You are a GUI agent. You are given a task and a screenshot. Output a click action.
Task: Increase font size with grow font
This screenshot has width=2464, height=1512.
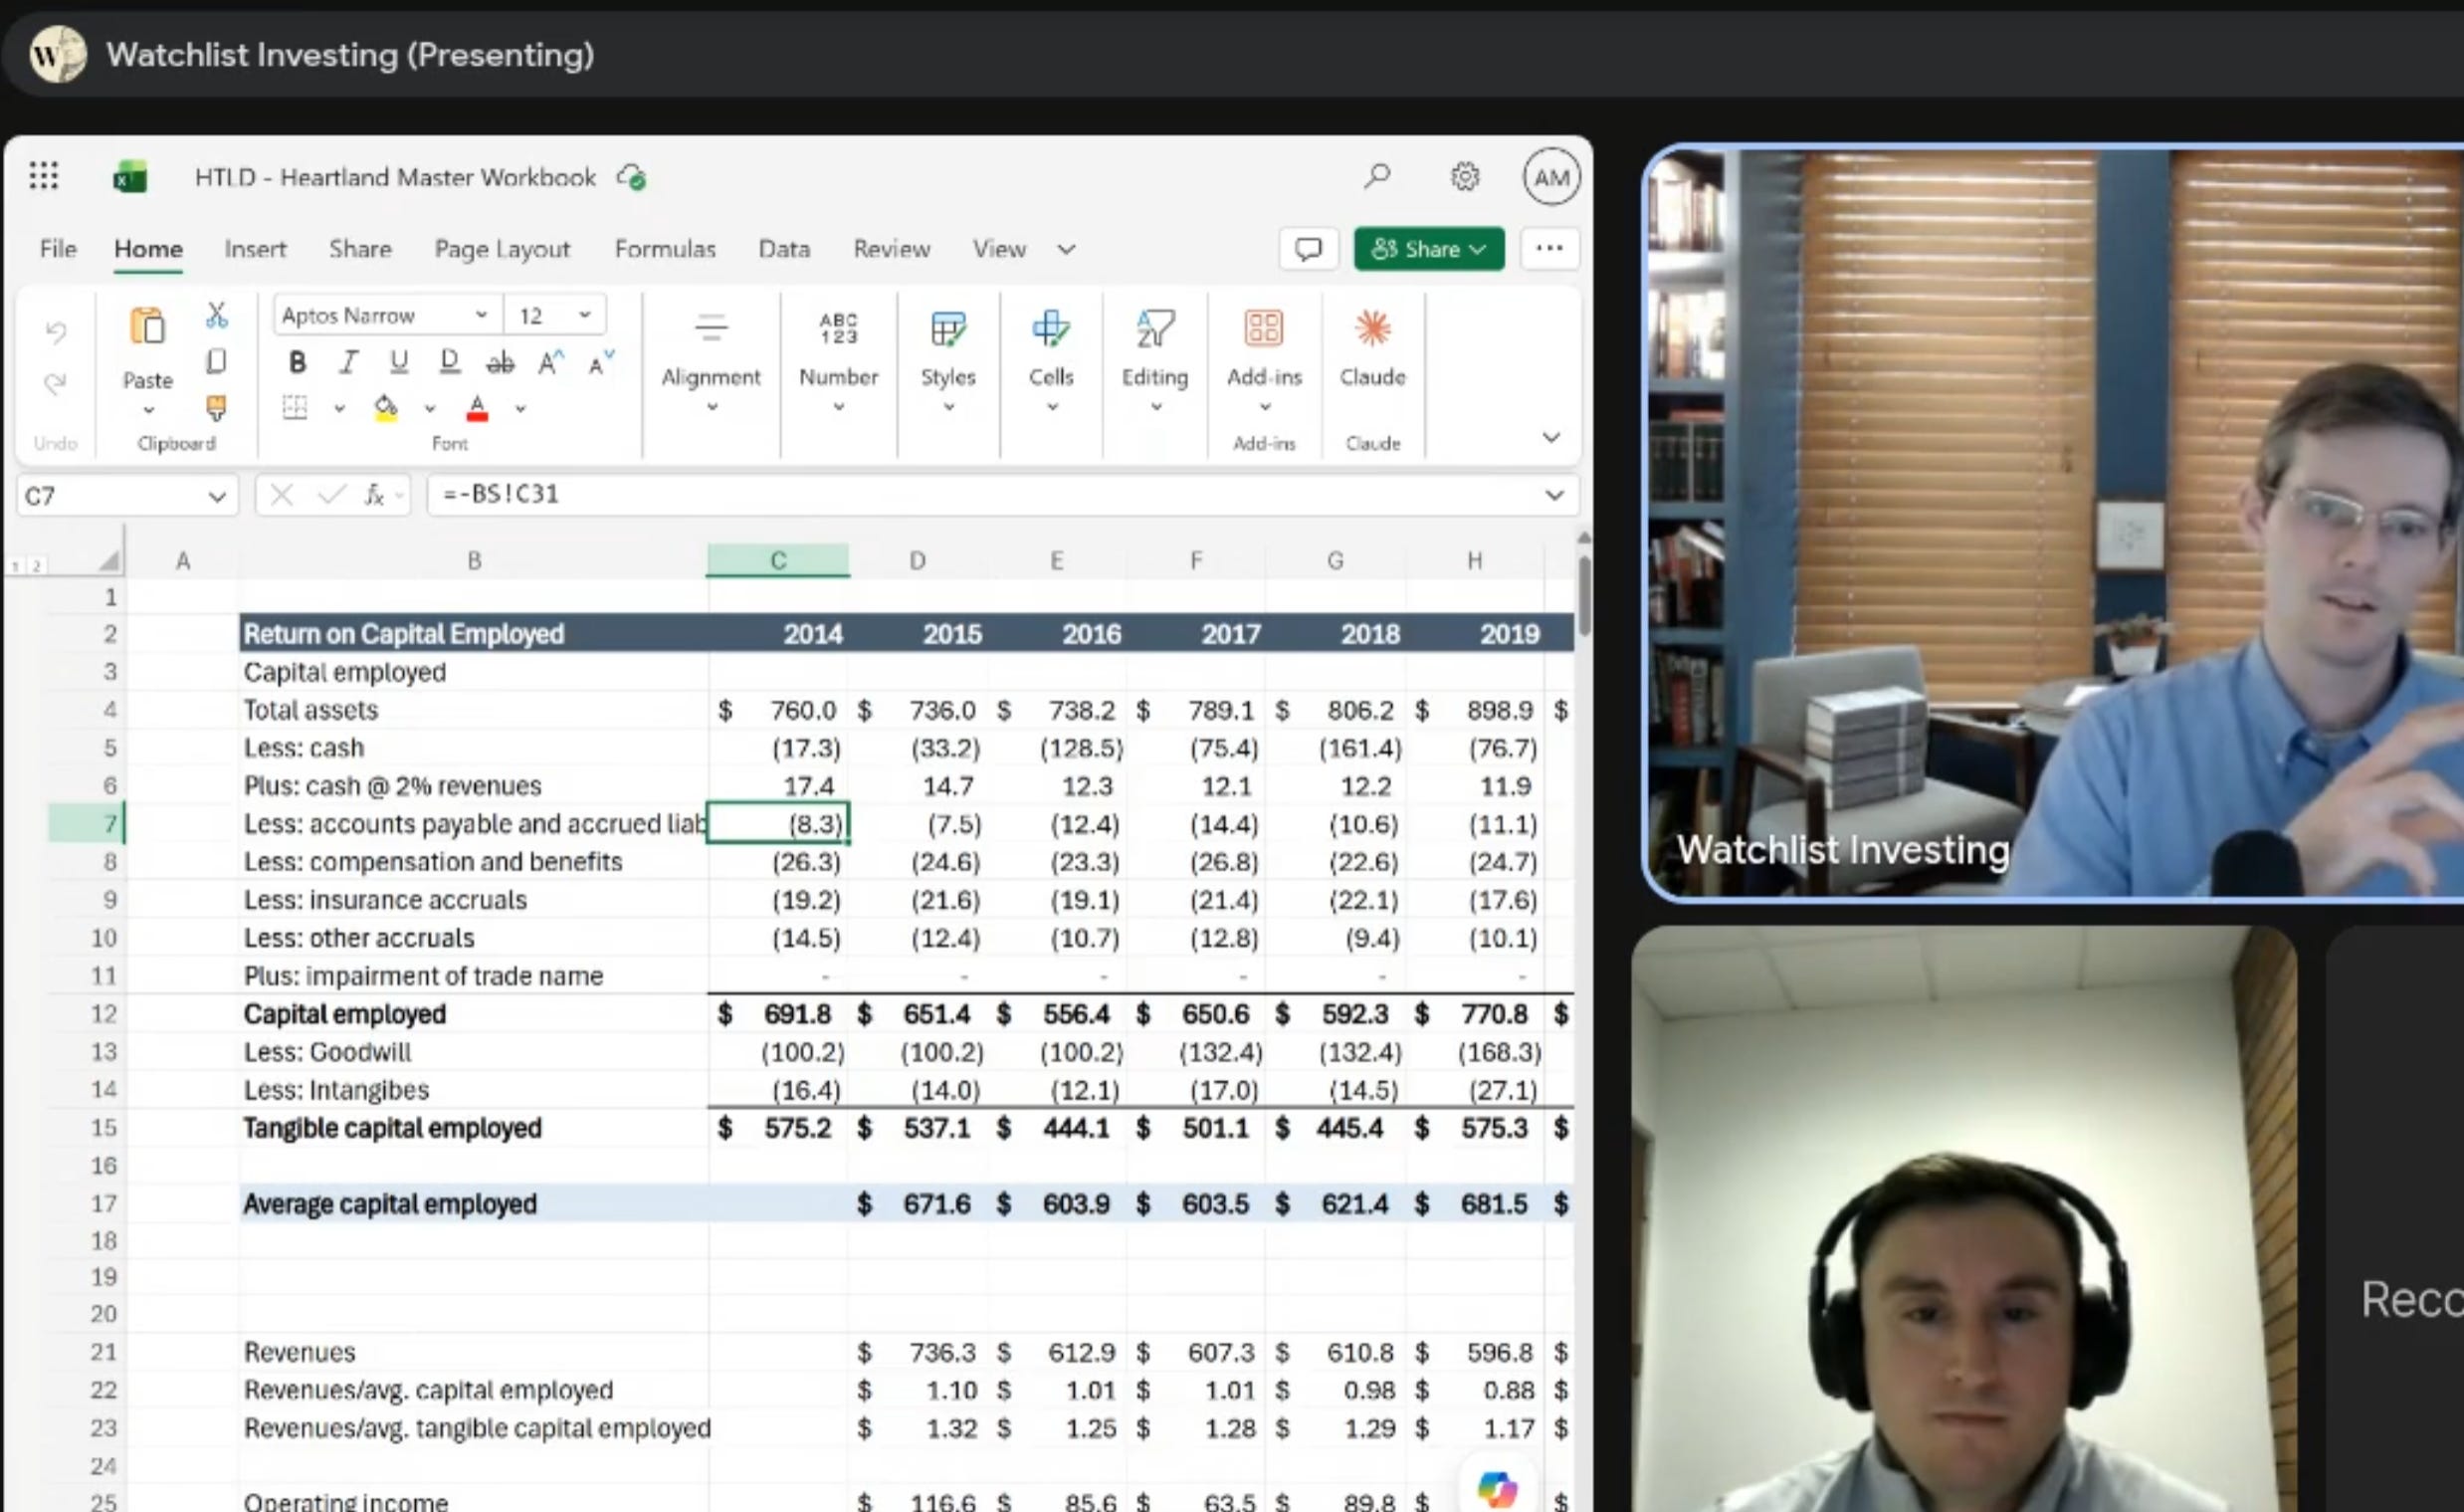pyautogui.click(x=551, y=362)
